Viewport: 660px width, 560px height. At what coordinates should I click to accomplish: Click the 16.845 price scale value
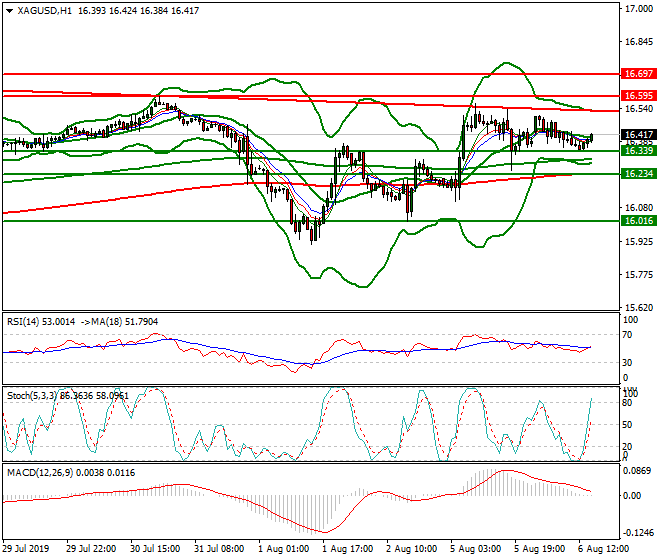[639, 42]
